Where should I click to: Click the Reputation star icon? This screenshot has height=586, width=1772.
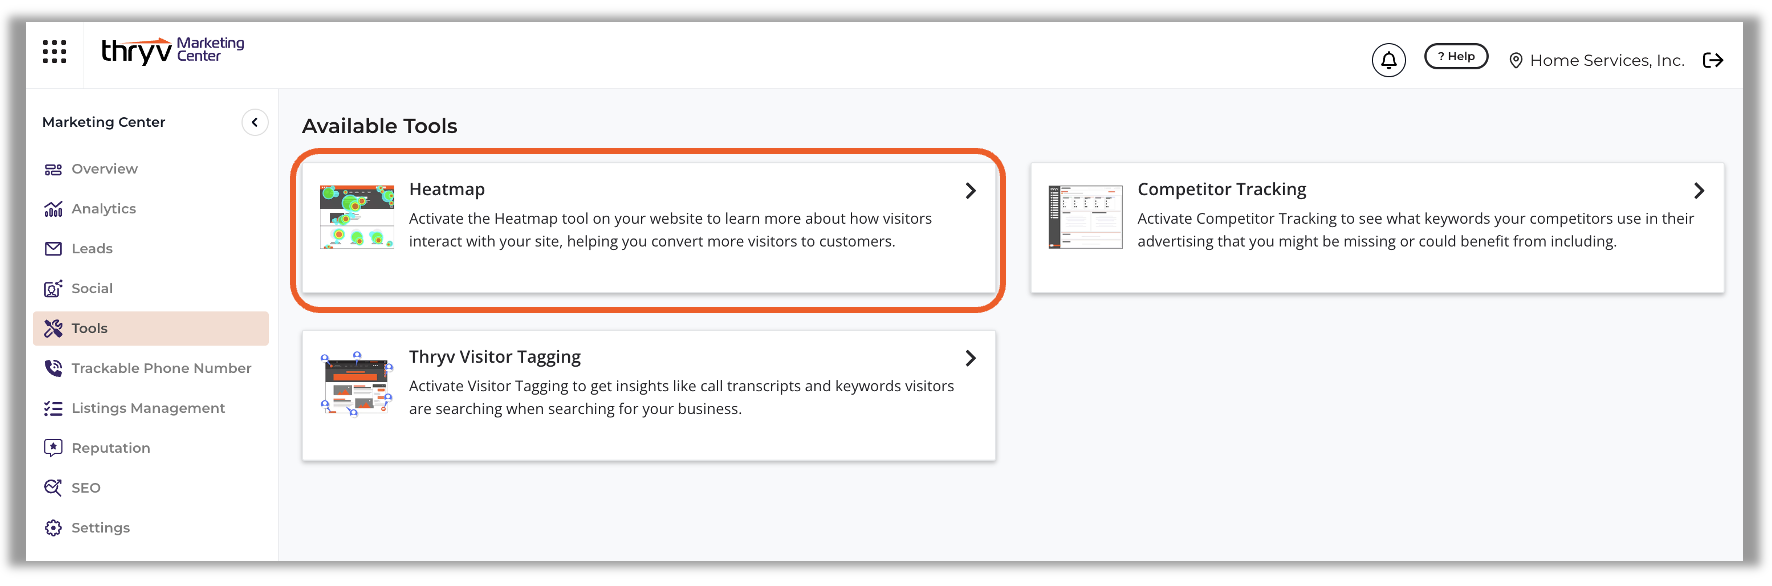53,448
